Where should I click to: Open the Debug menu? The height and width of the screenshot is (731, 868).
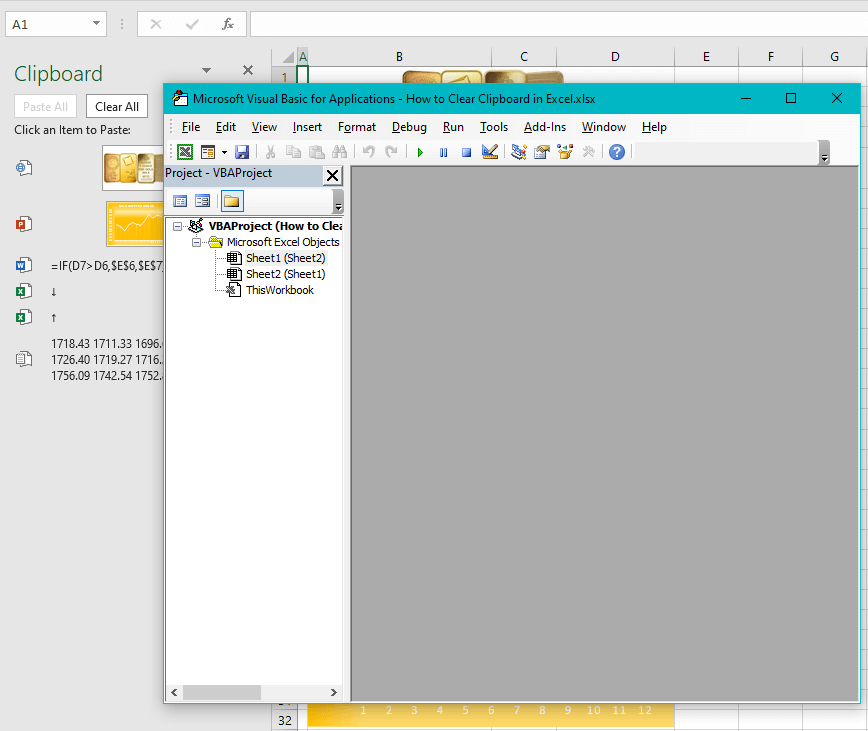[x=409, y=127]
